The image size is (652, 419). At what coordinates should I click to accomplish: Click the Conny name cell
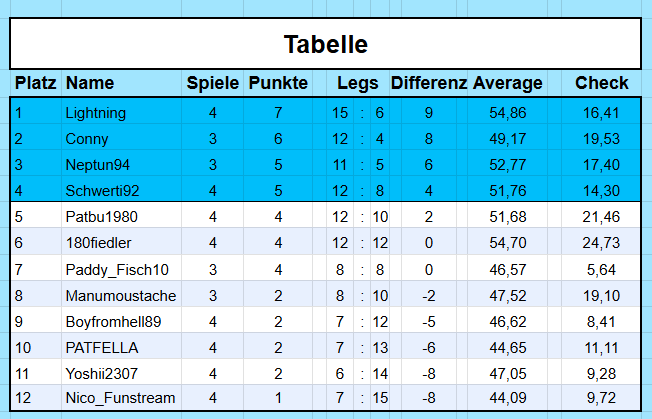point(121,138)
